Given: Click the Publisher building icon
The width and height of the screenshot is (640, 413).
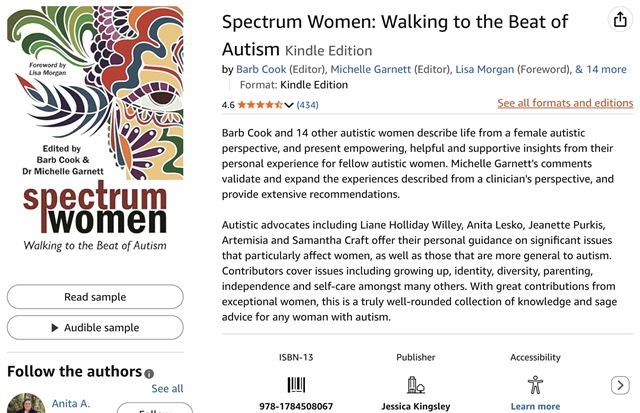Looking at the screenshot, I should click(415, 385).
